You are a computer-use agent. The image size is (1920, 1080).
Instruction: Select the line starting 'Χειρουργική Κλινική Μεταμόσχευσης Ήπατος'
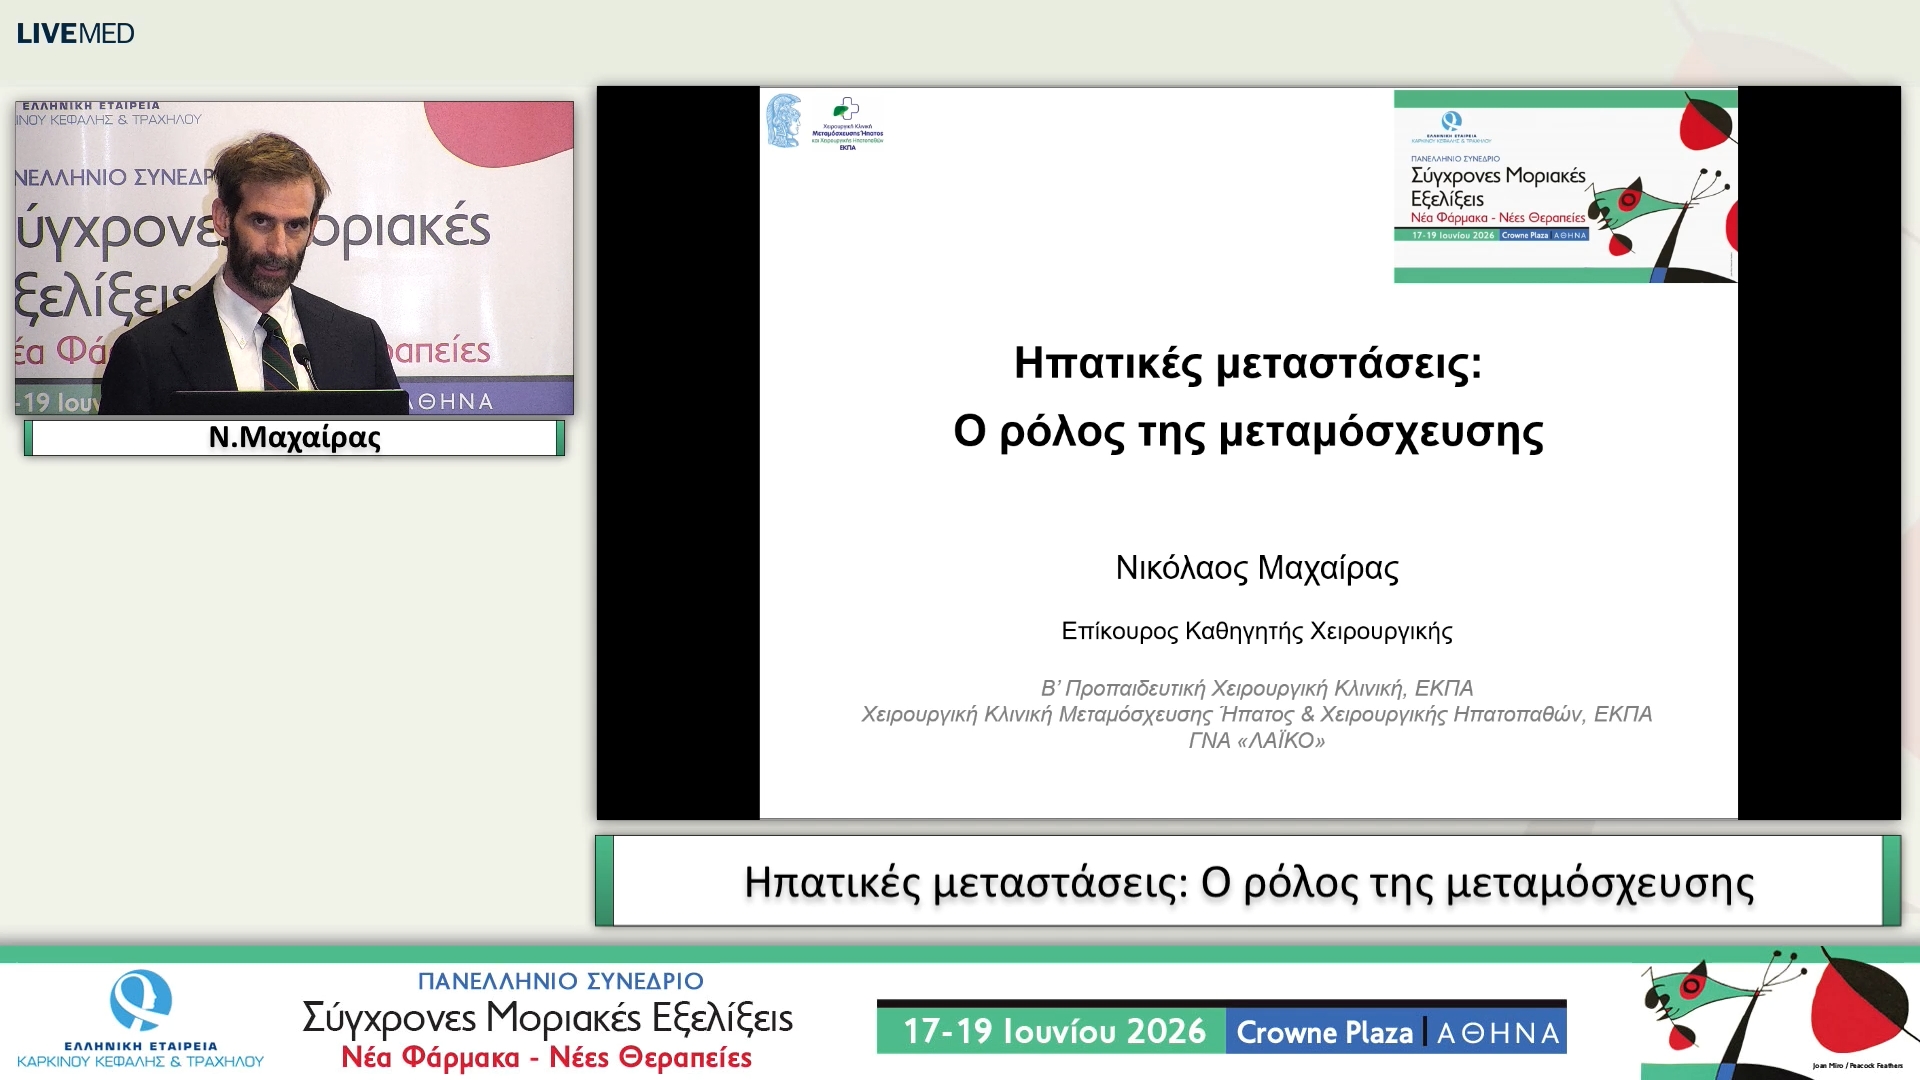pos(1257,714)
